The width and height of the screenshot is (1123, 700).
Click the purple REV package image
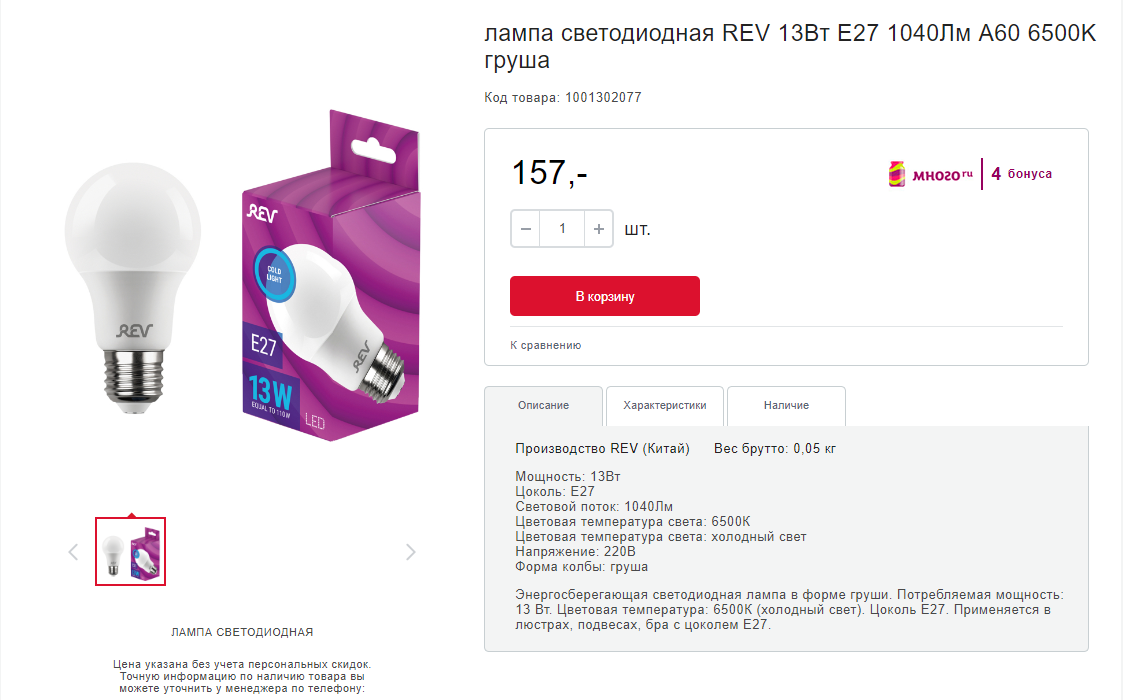pos(330,276)
